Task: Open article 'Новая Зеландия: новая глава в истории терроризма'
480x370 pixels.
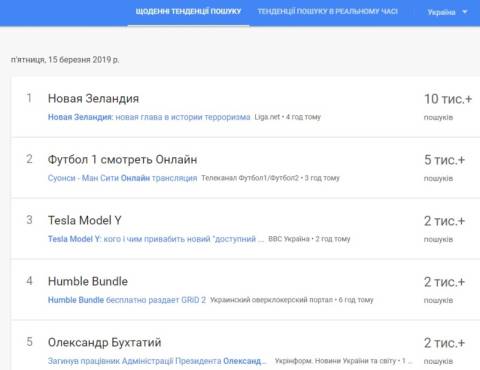Action: (x=149, y=117)
